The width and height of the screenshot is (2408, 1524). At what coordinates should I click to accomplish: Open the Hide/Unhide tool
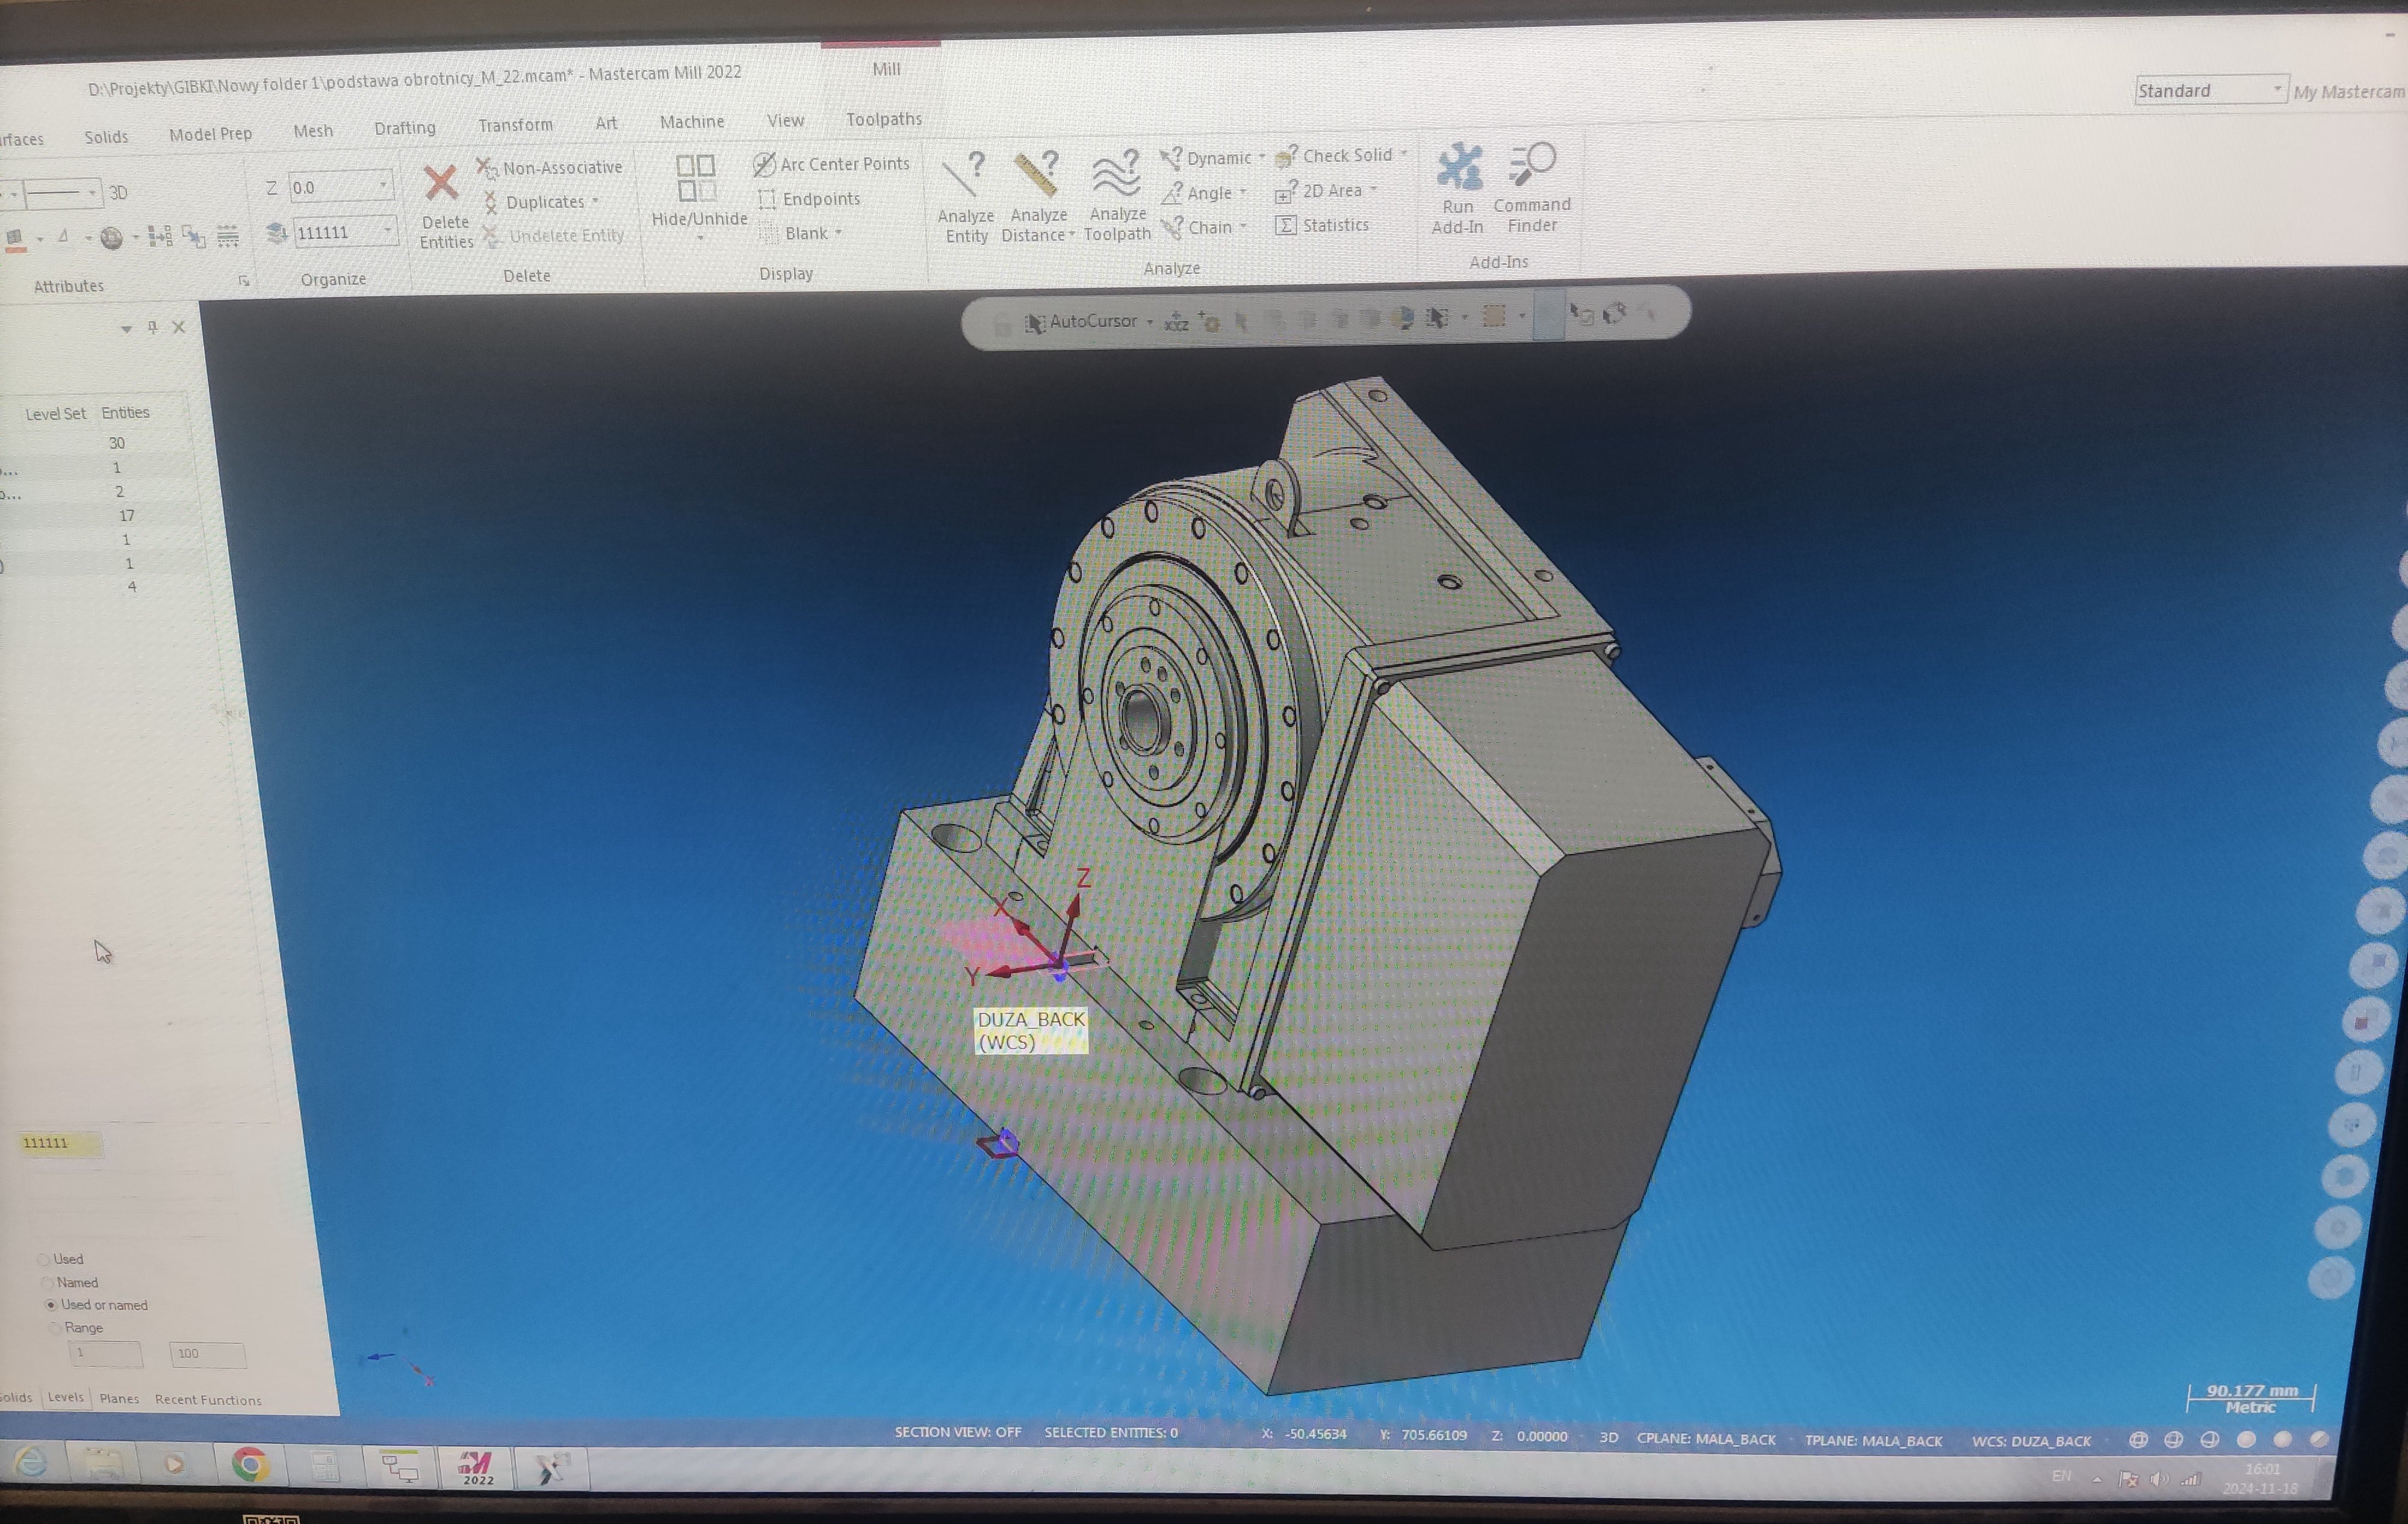point(696,179)
